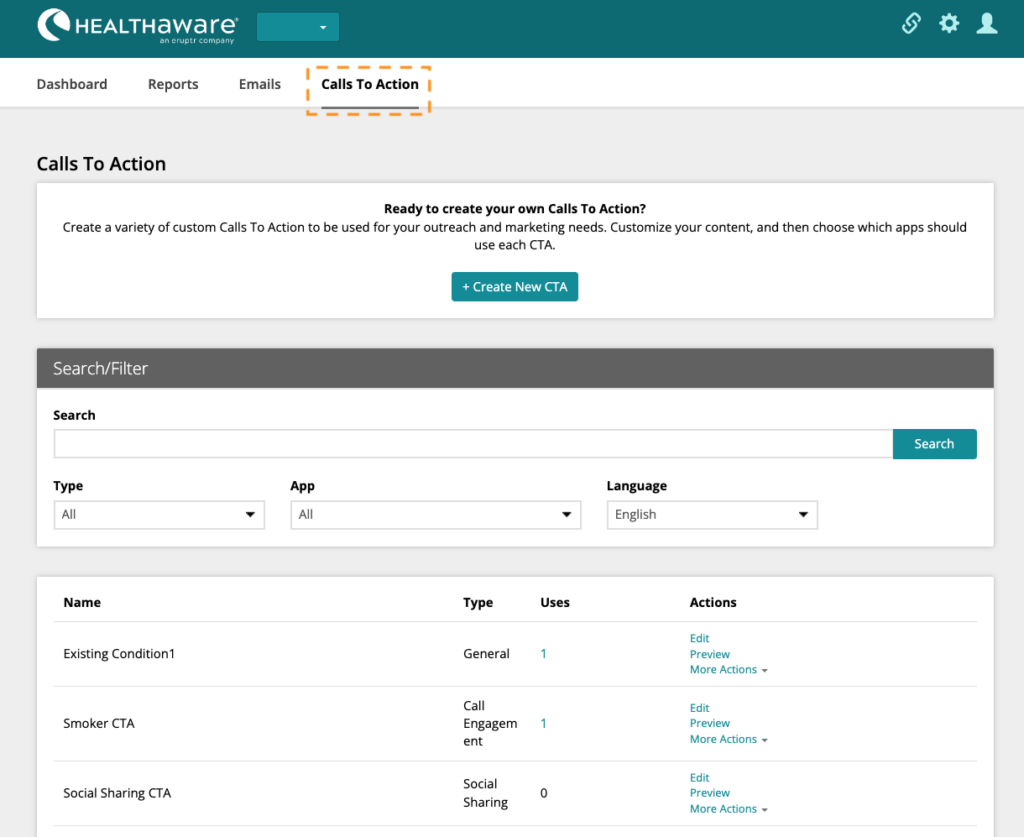Open the Emails tab
Viewport: 1024px width, 837px height.
pyautogui.click(x=260, y=84)
